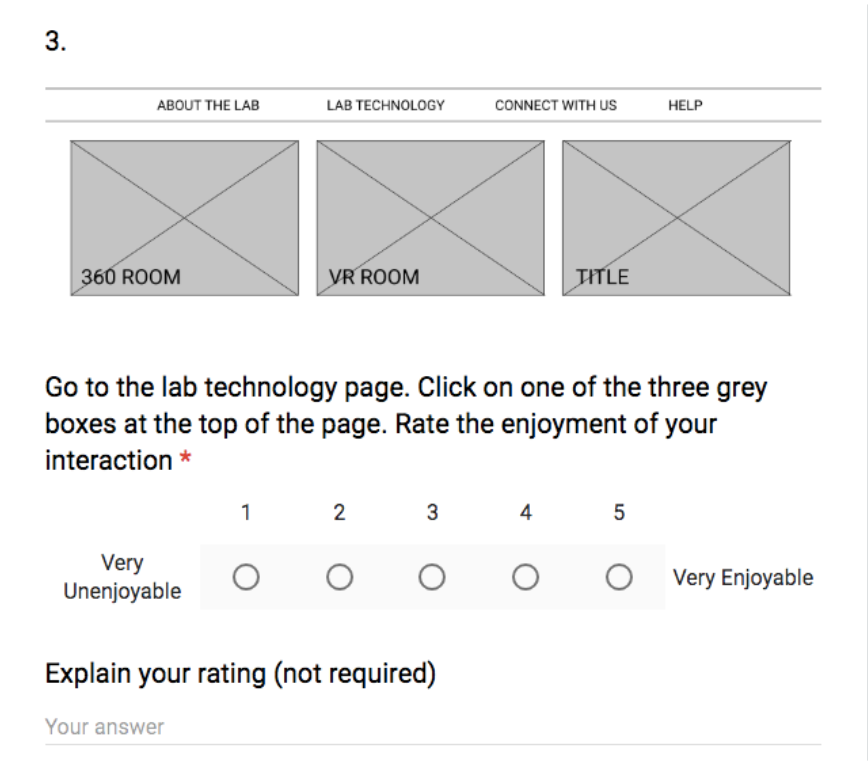Click the 'Explain your rating' label

coord(240,674)
